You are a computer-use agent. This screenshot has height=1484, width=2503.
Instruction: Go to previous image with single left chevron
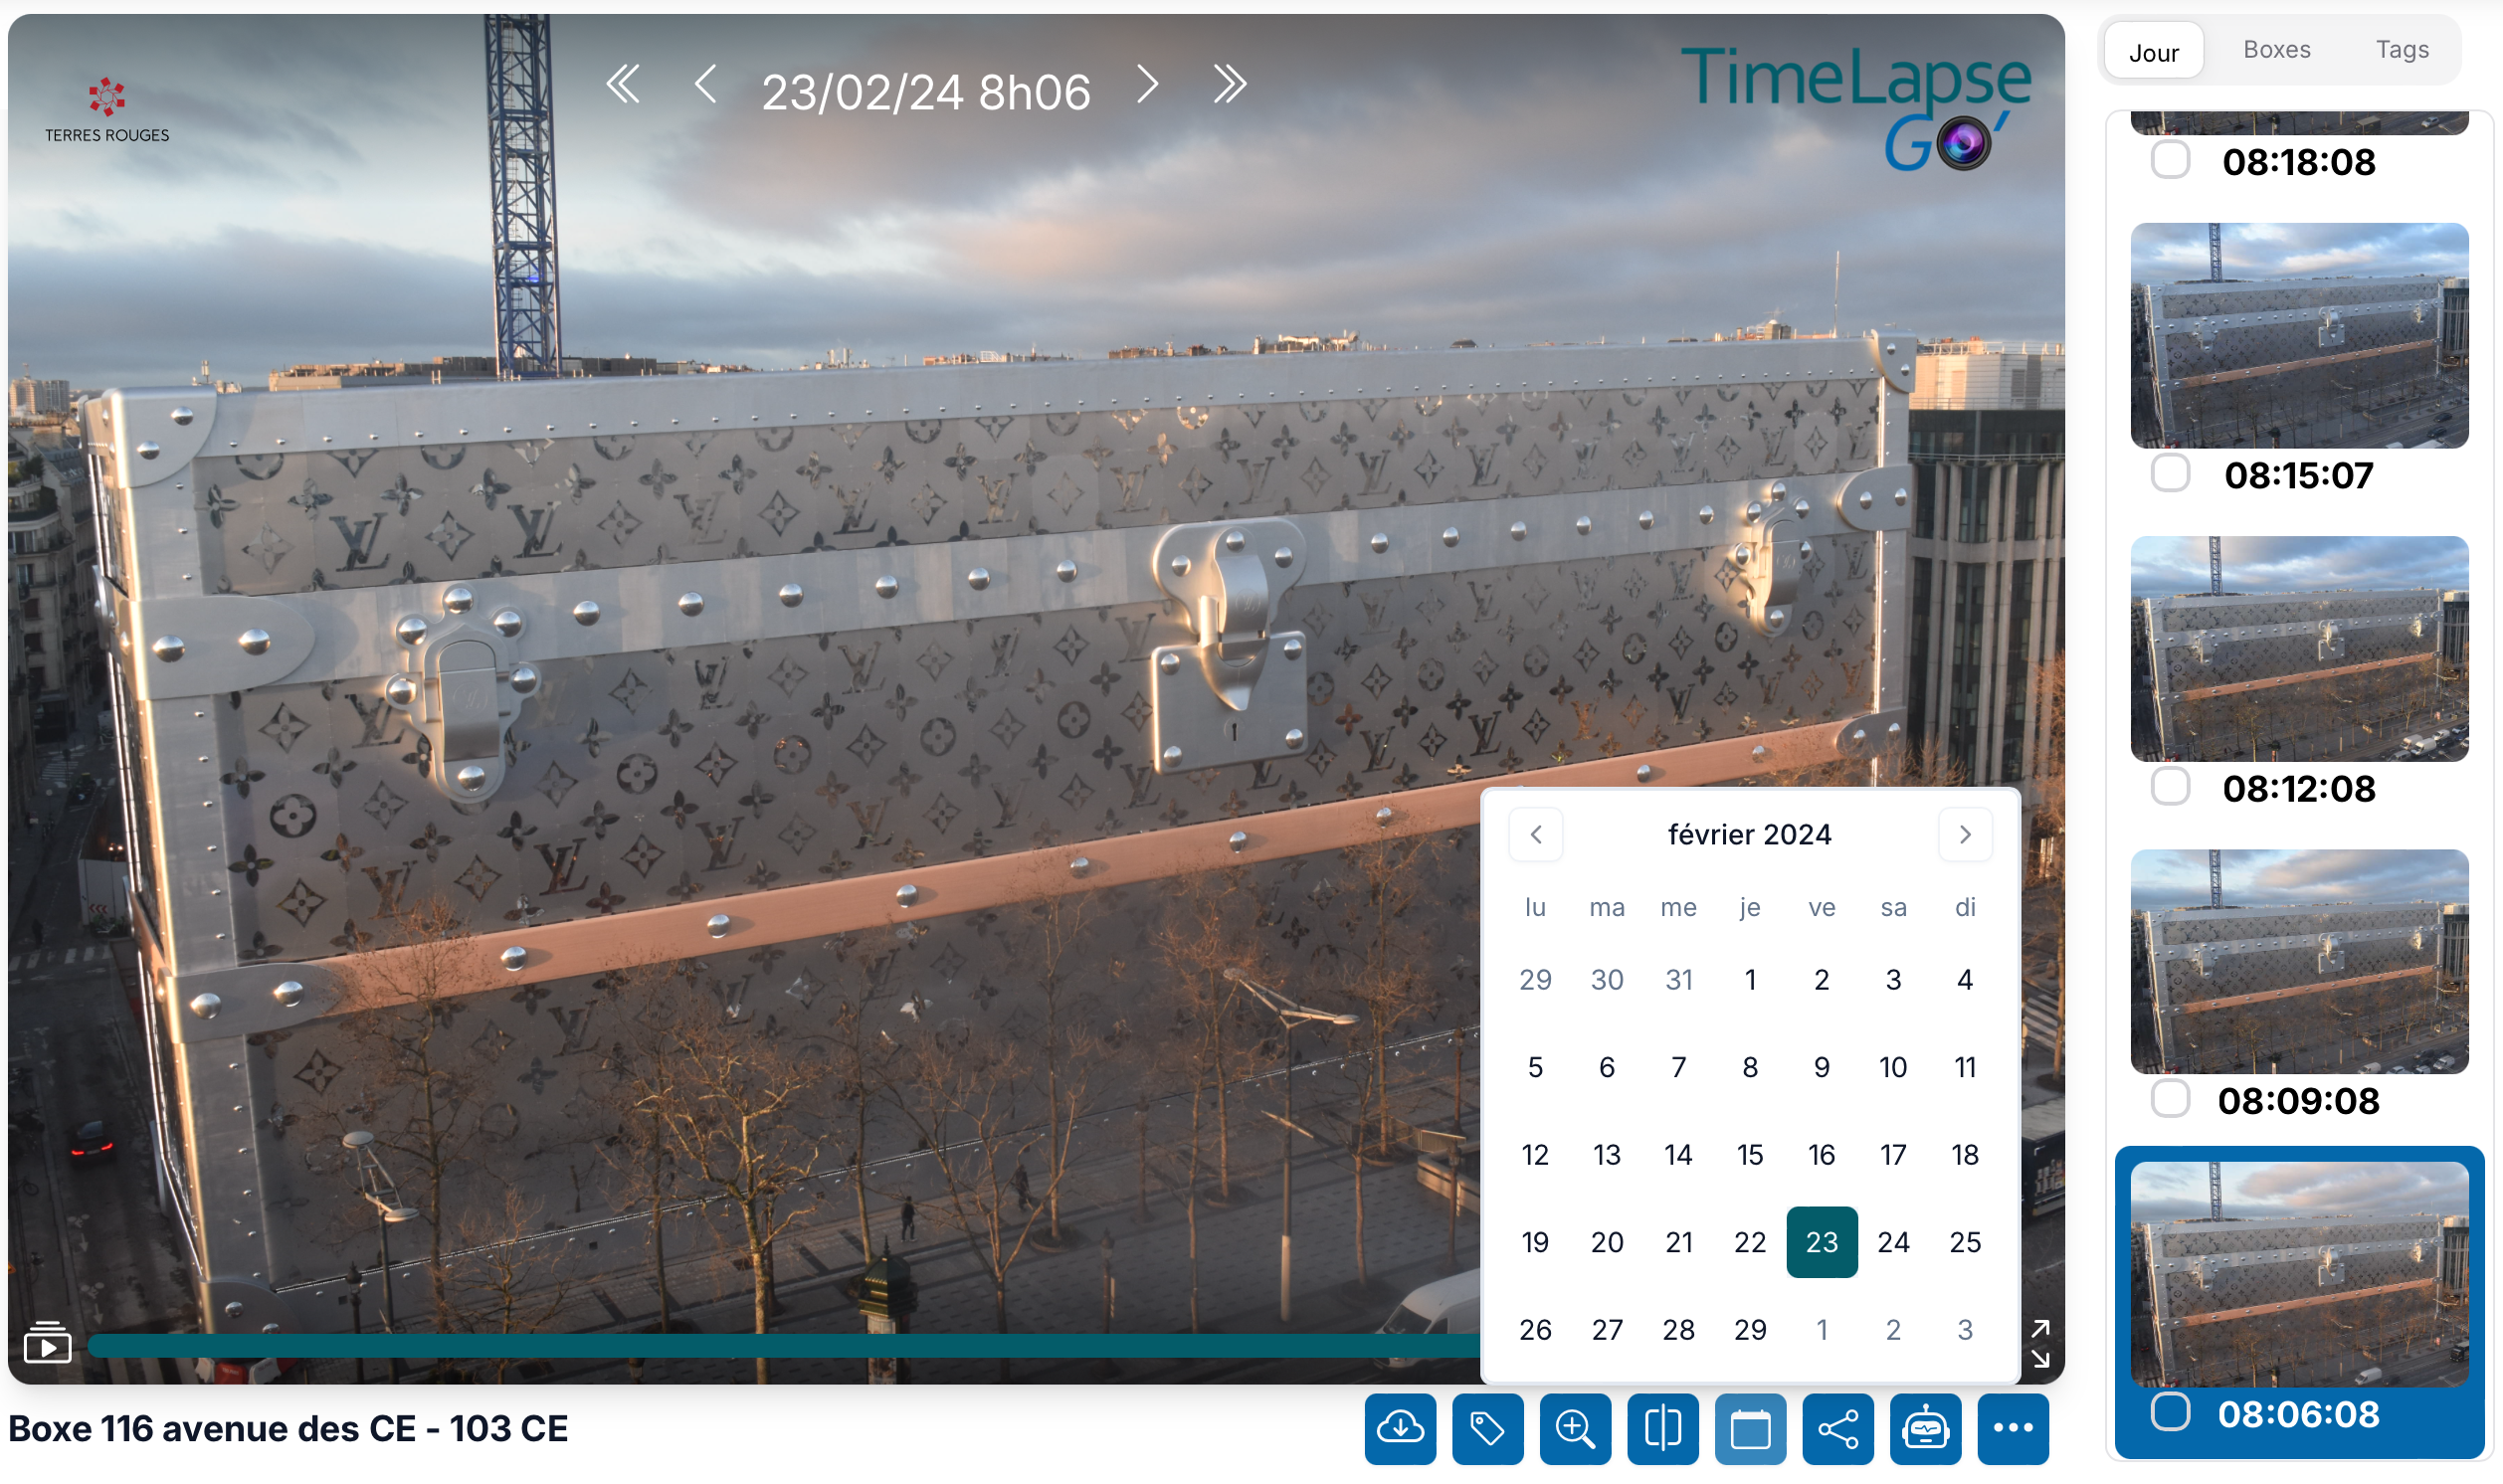pos(705,84)
